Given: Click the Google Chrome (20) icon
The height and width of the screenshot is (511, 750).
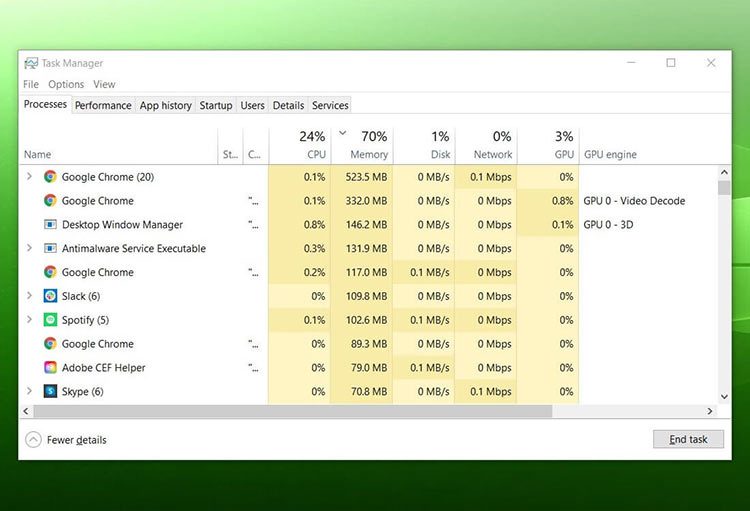Looking at the screenshot, I should point(50,177).
